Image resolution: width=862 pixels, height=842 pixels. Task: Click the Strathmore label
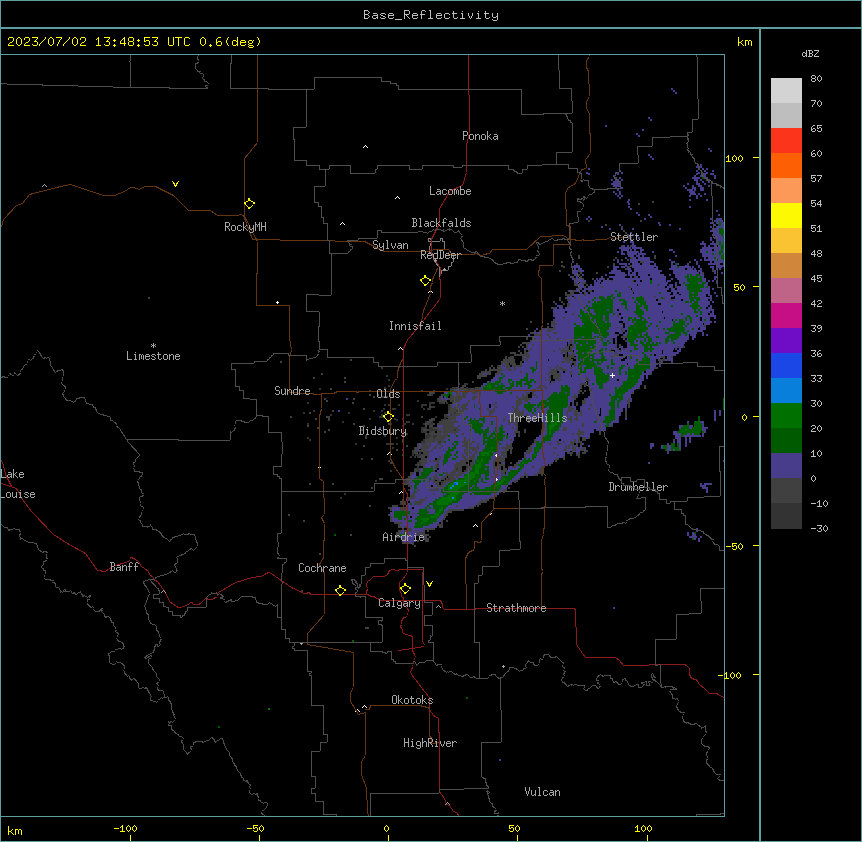tap(516, 608)
